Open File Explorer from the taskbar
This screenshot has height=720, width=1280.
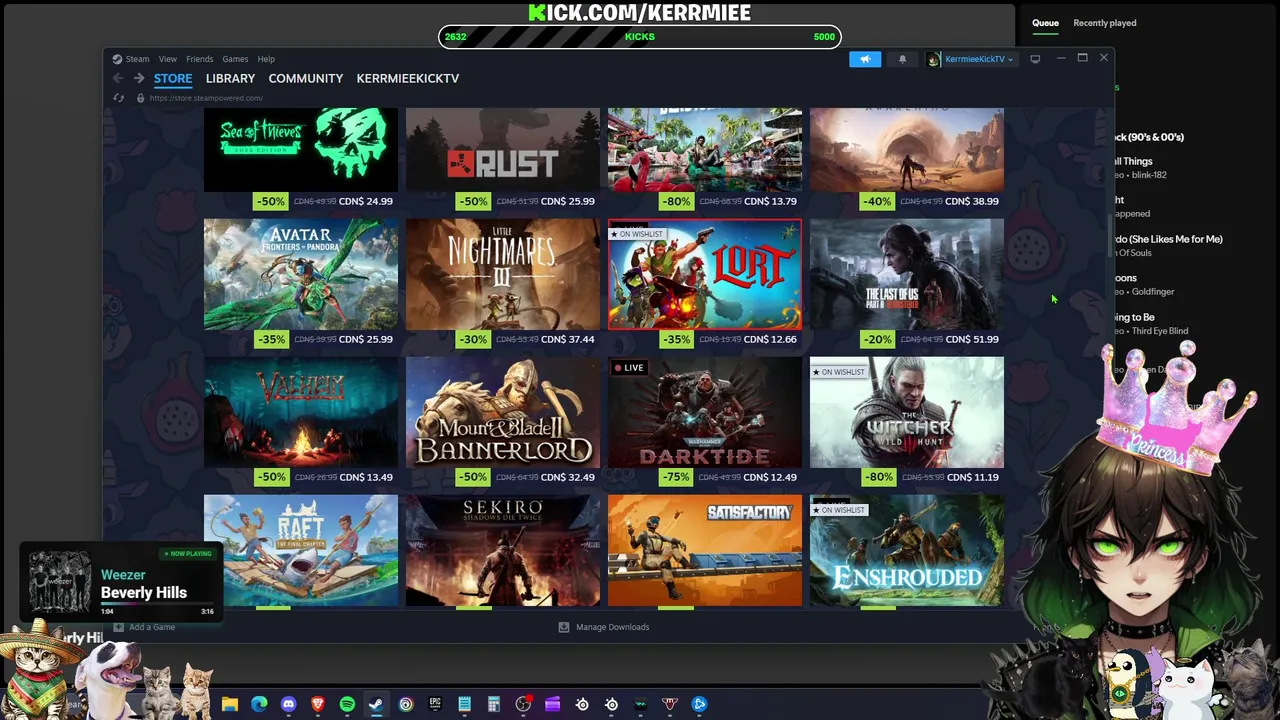(x=230, y=704)
